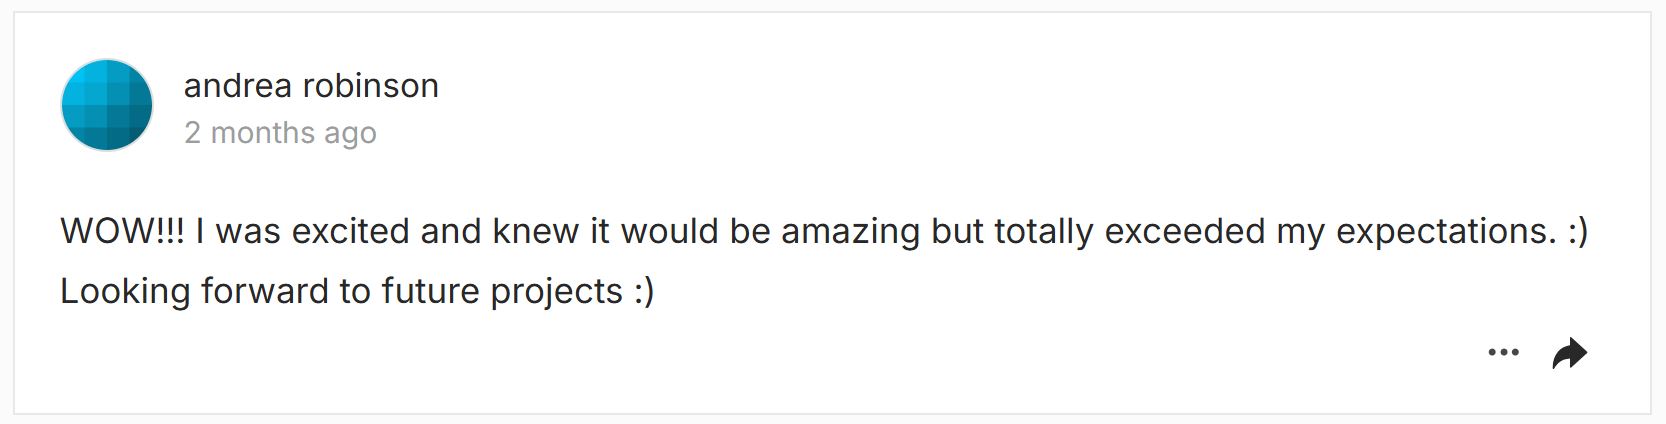
Task: Click the smiley after 'future projects'
Action: point(644,292)
